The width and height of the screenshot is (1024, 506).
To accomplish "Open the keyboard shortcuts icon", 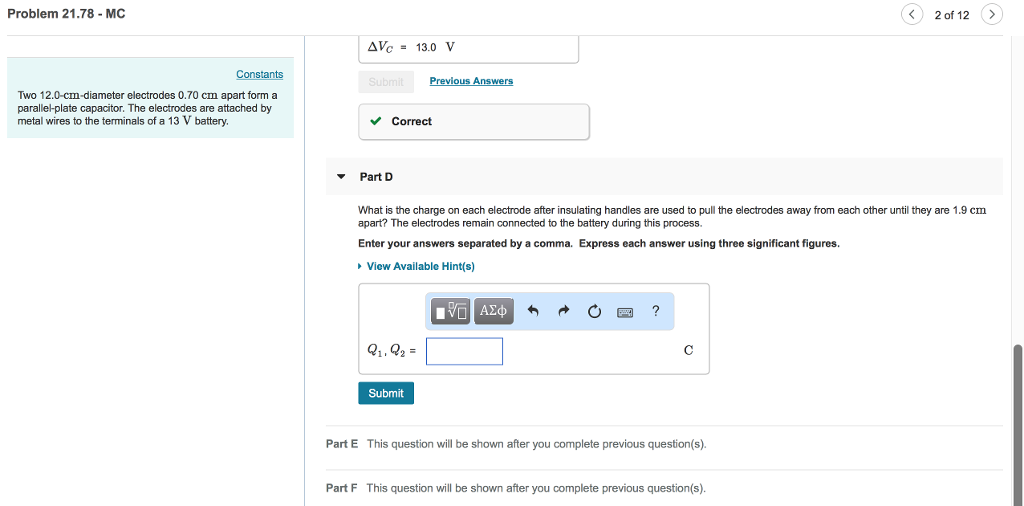I will [625, 312].
